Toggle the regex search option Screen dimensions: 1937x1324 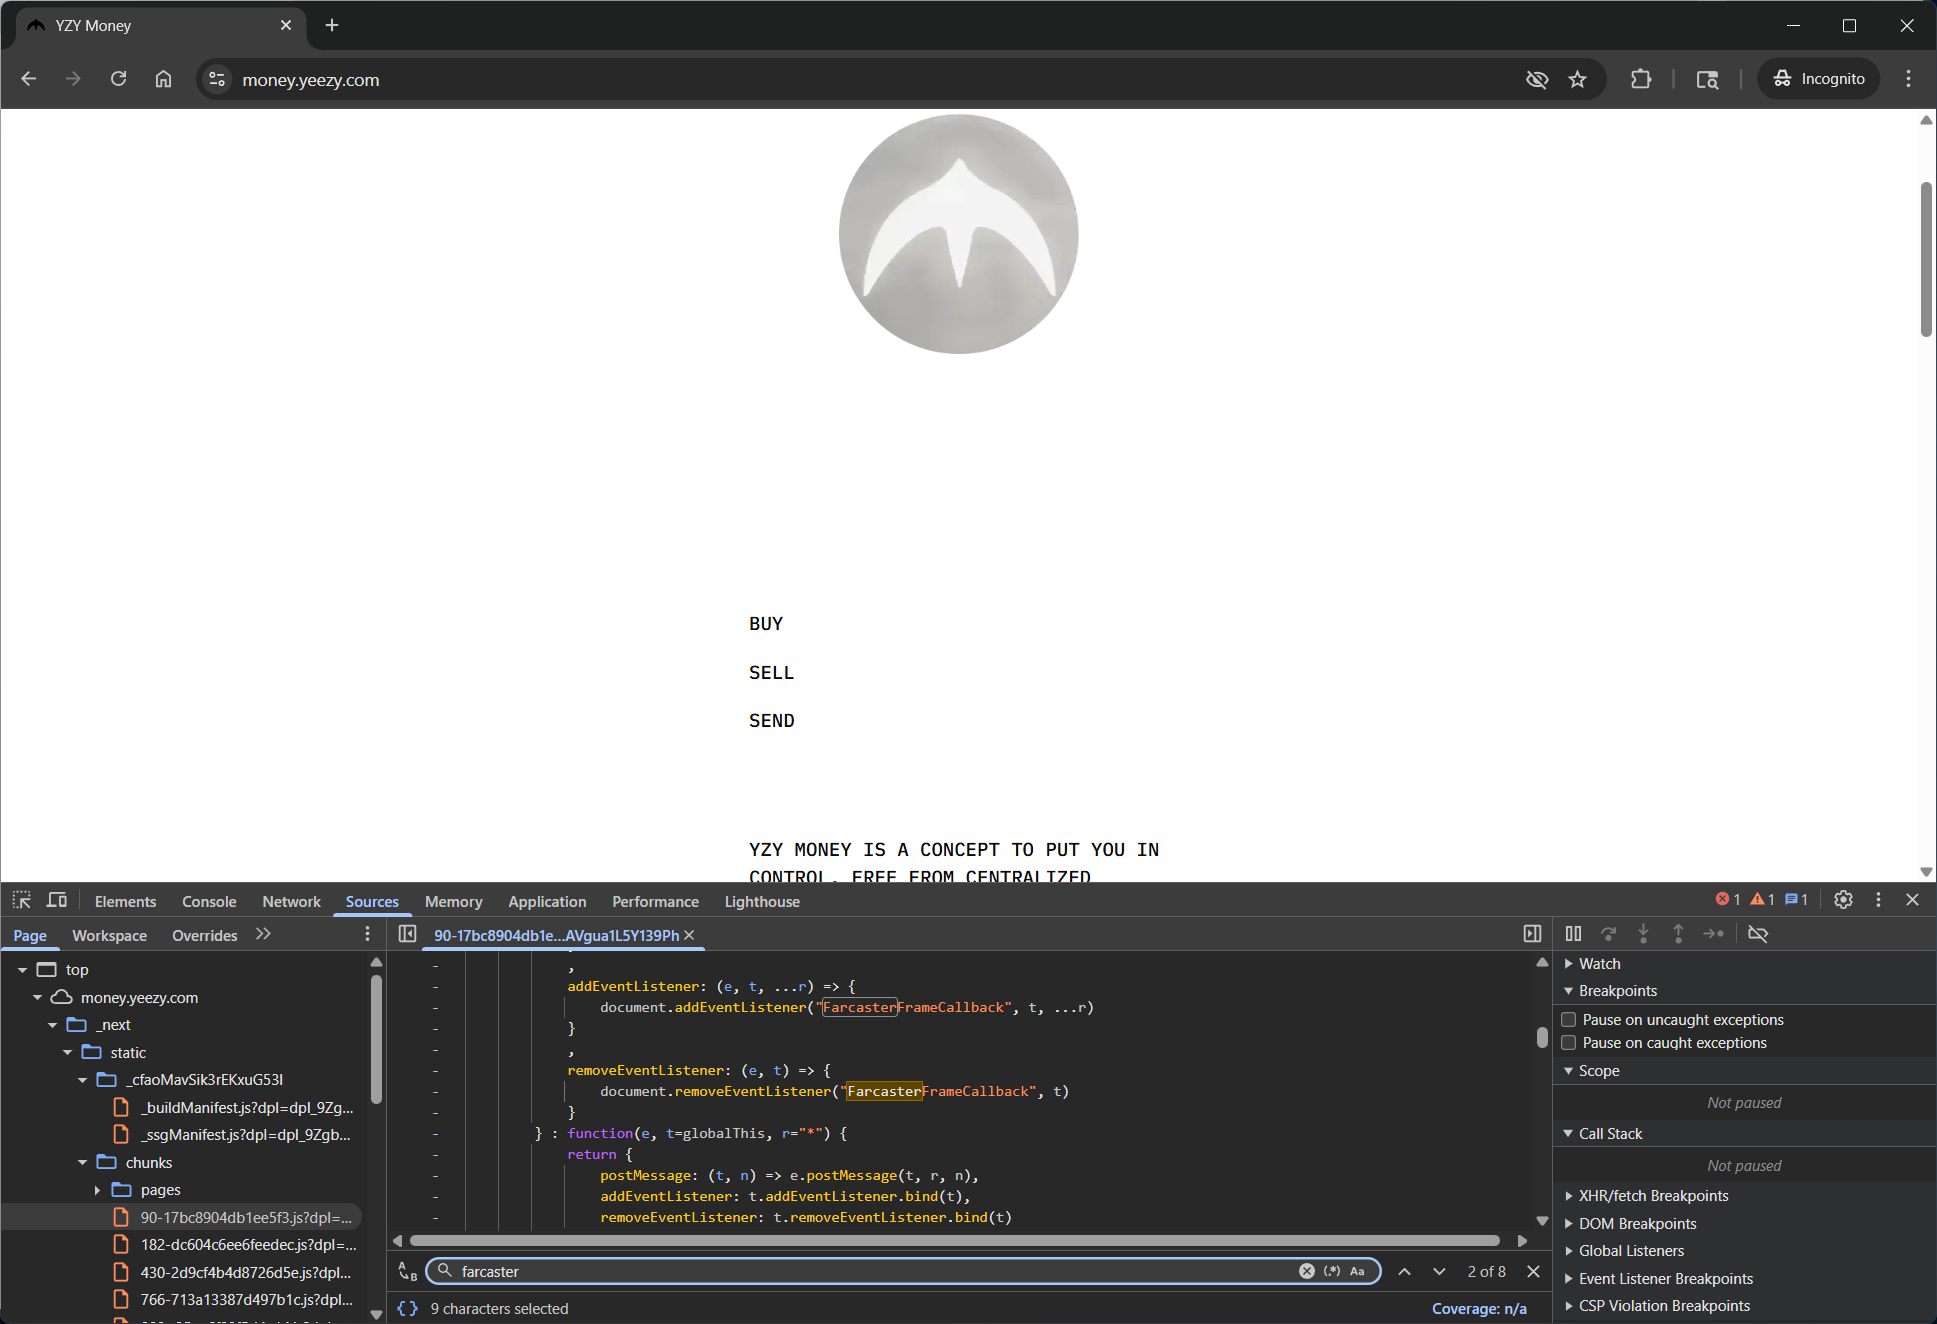point(1332,1271)
